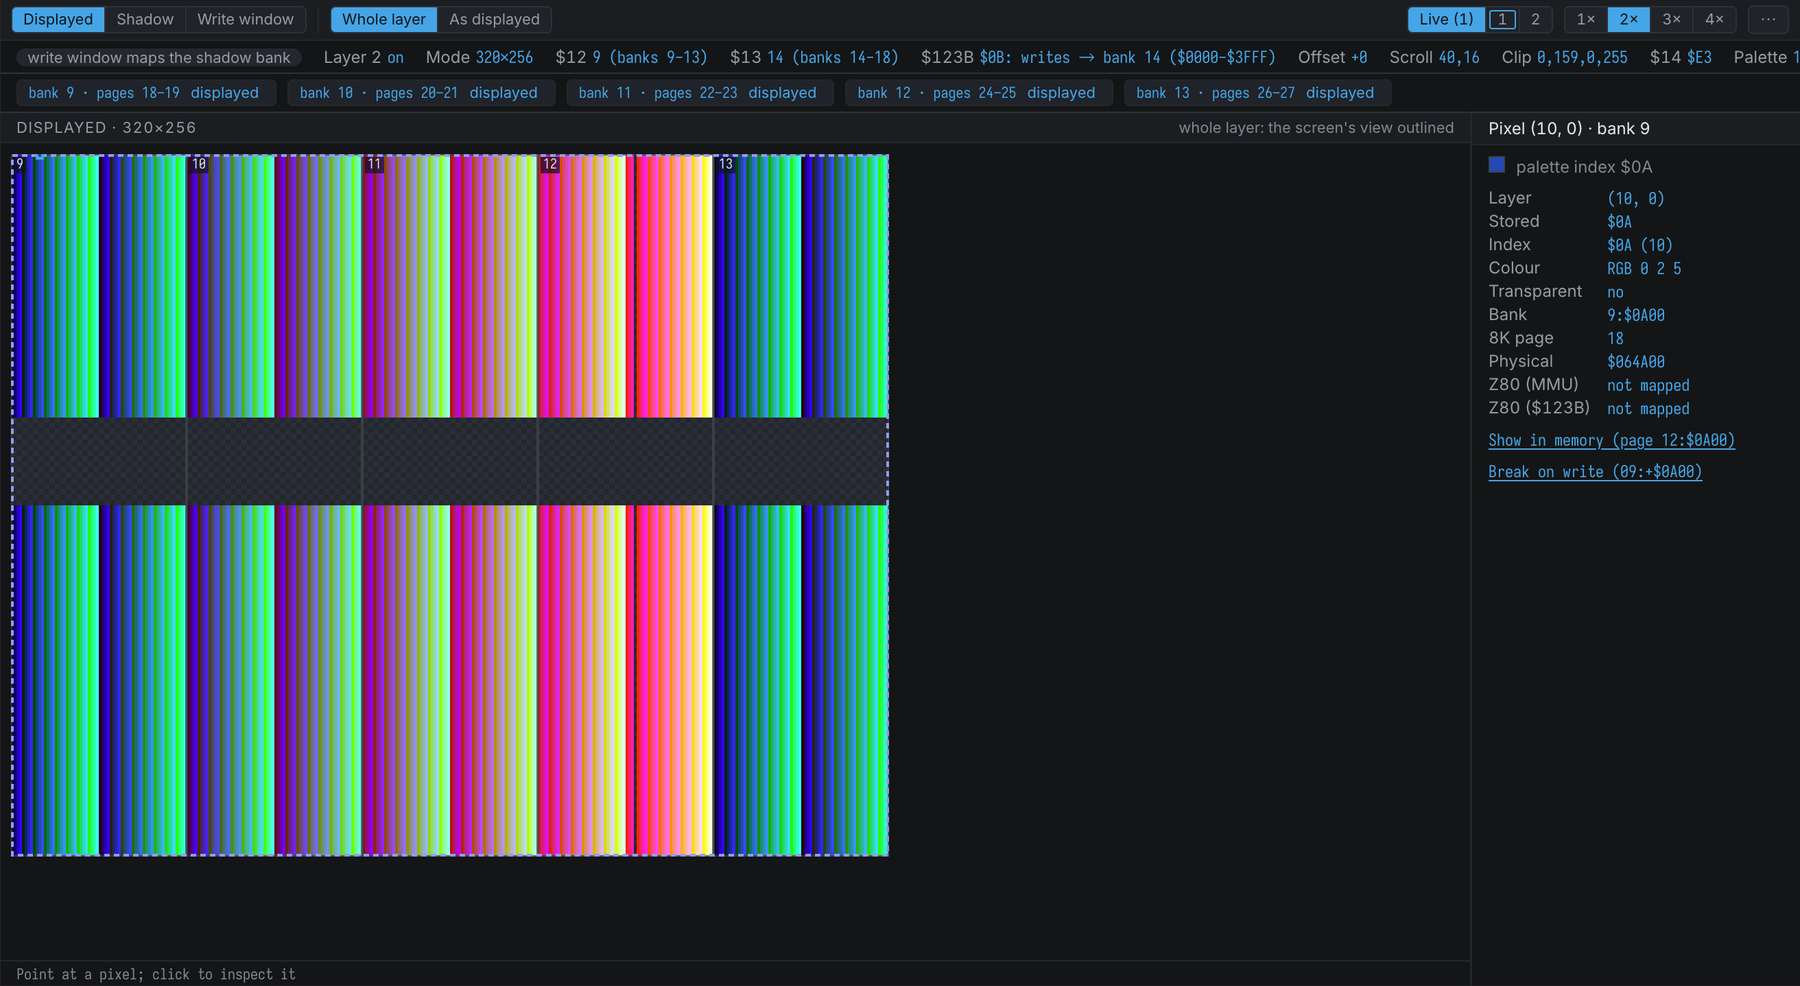Screen dimensions: 1800x986
Task: Set zoom to 3×
Action: click(x=1671, y=19)
